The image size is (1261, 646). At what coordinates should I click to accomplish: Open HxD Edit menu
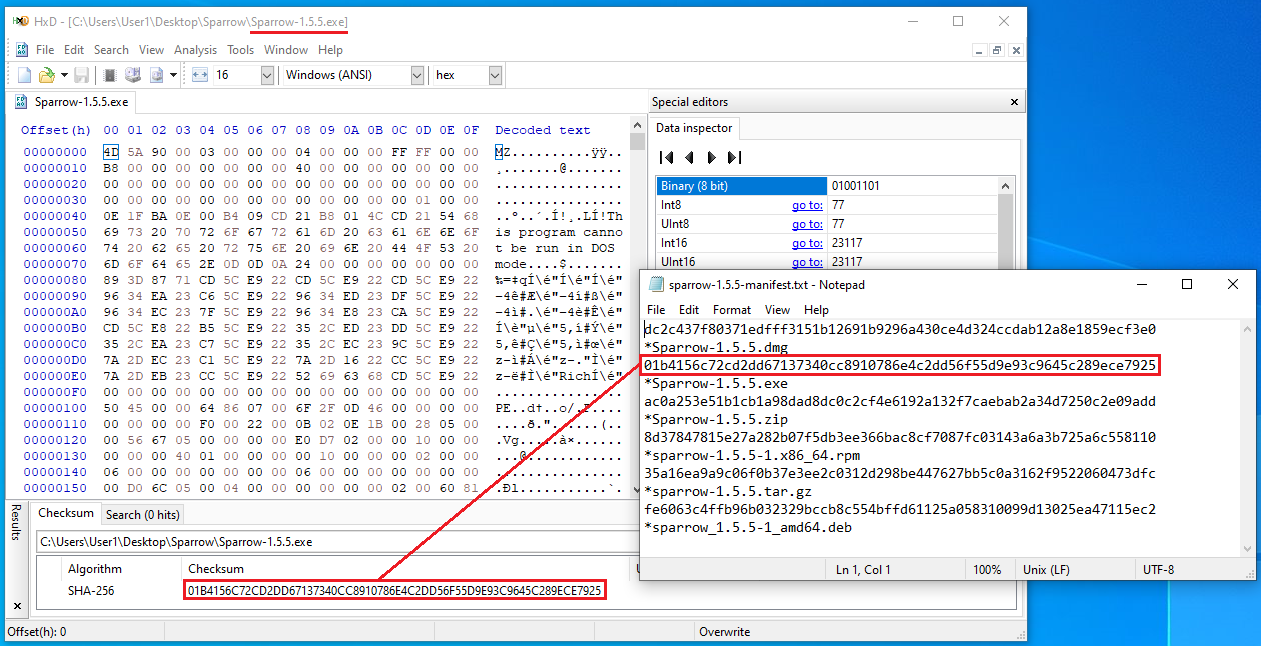[x=74, y=50]
